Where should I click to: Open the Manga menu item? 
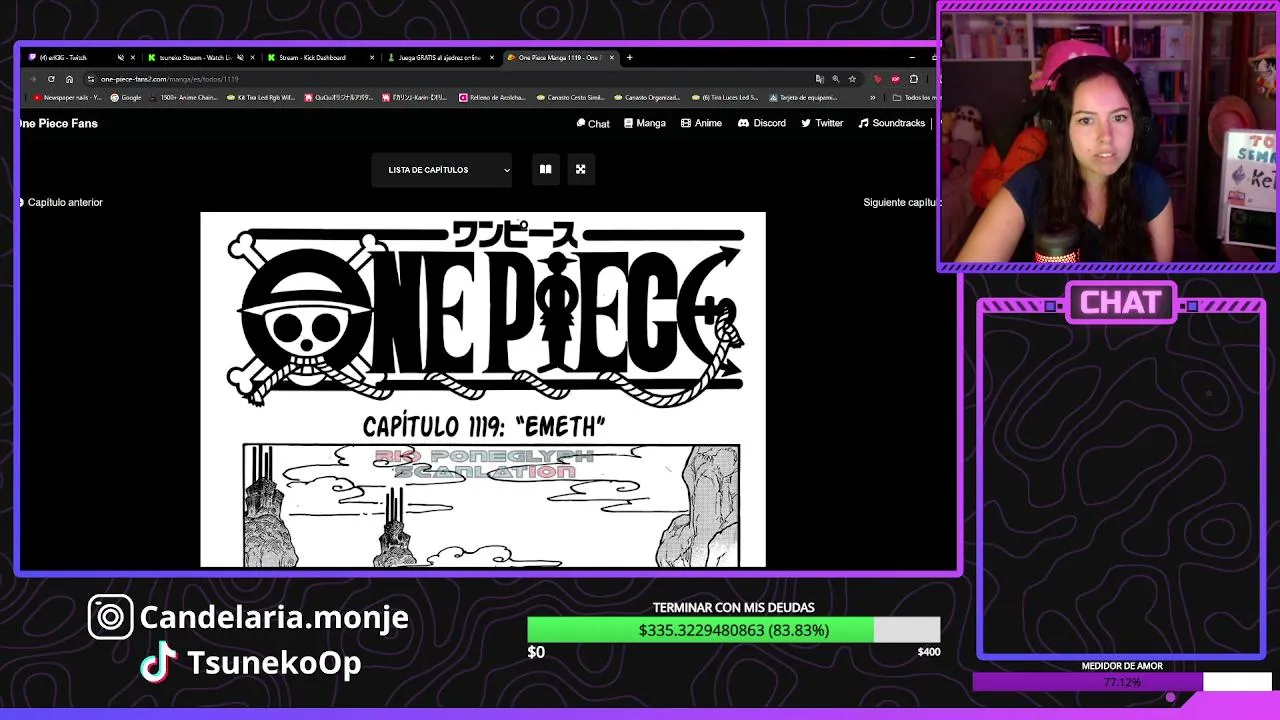[x=644, y=124]
